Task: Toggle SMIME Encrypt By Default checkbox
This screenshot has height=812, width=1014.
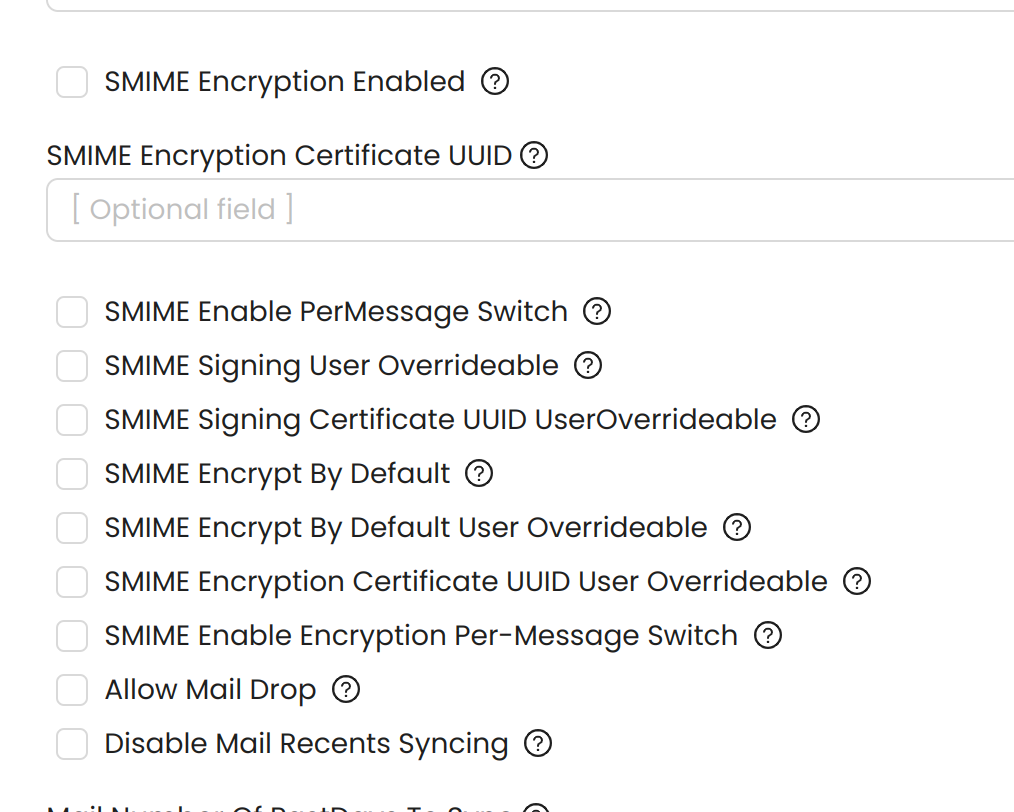Action: click(x=72, y=474)
